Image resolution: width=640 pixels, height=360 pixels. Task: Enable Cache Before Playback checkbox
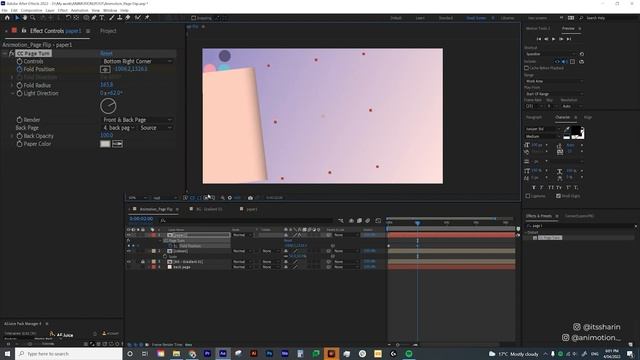527,68
